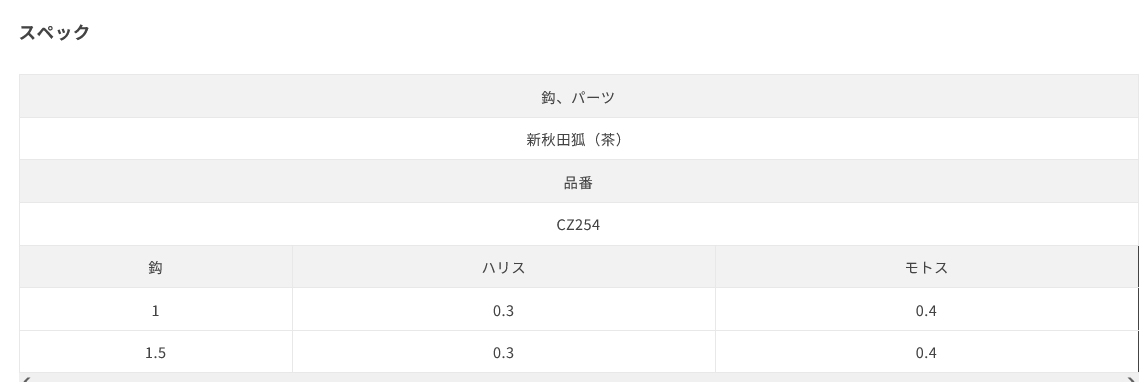
Task: Click the 鈎 column header
Action: click(x=156, y=267)
